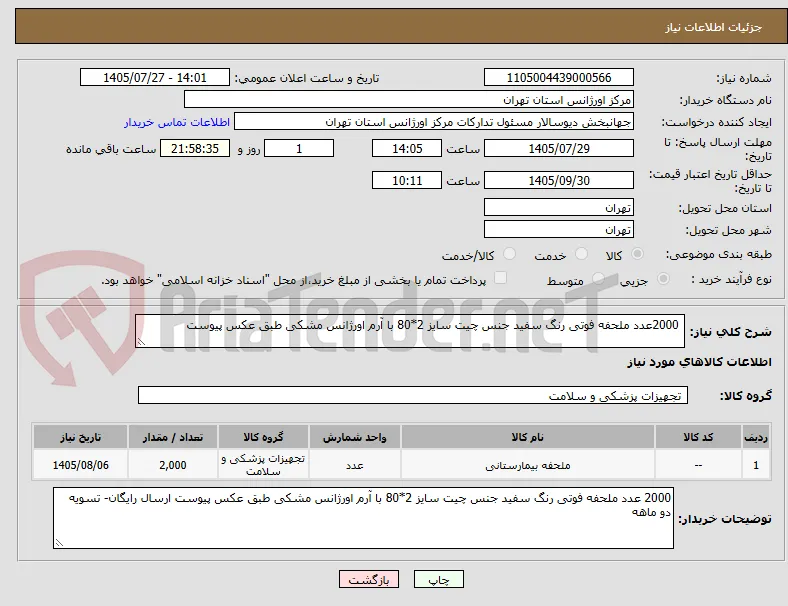Image resolution: width=788 pixels, height=606 pixels.
Task: Click the delivery province field تهران
Action: (x=558, y=208)
